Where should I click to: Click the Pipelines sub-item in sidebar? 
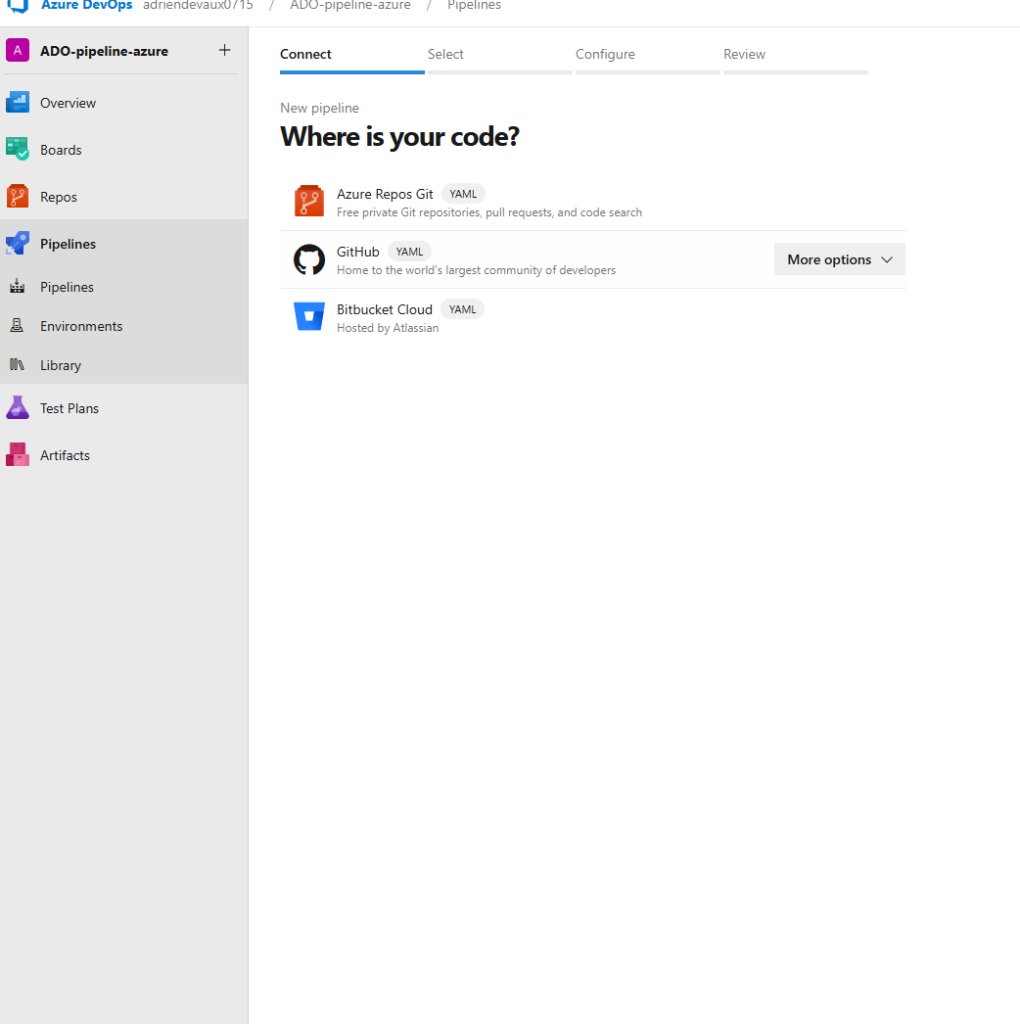pos(67,287)
